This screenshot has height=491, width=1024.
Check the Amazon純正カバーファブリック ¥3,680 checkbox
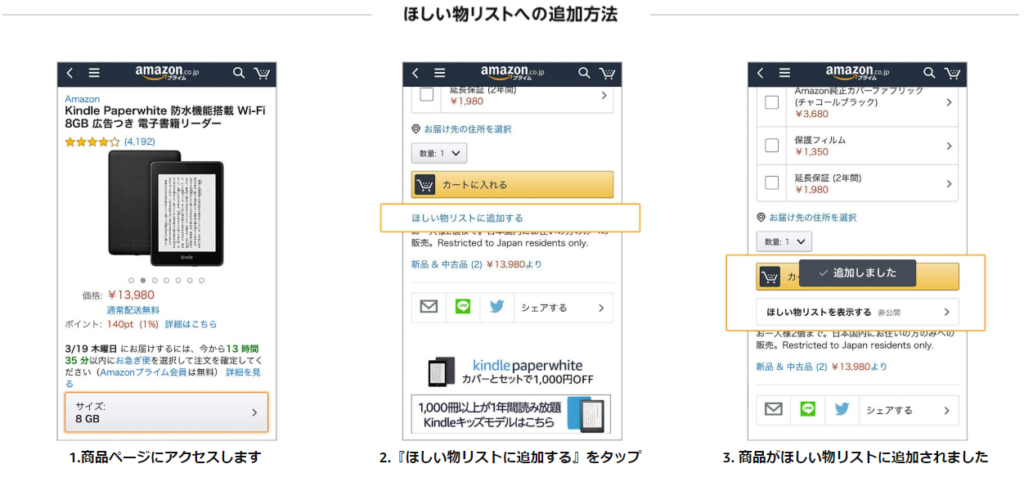click(772, 103)
